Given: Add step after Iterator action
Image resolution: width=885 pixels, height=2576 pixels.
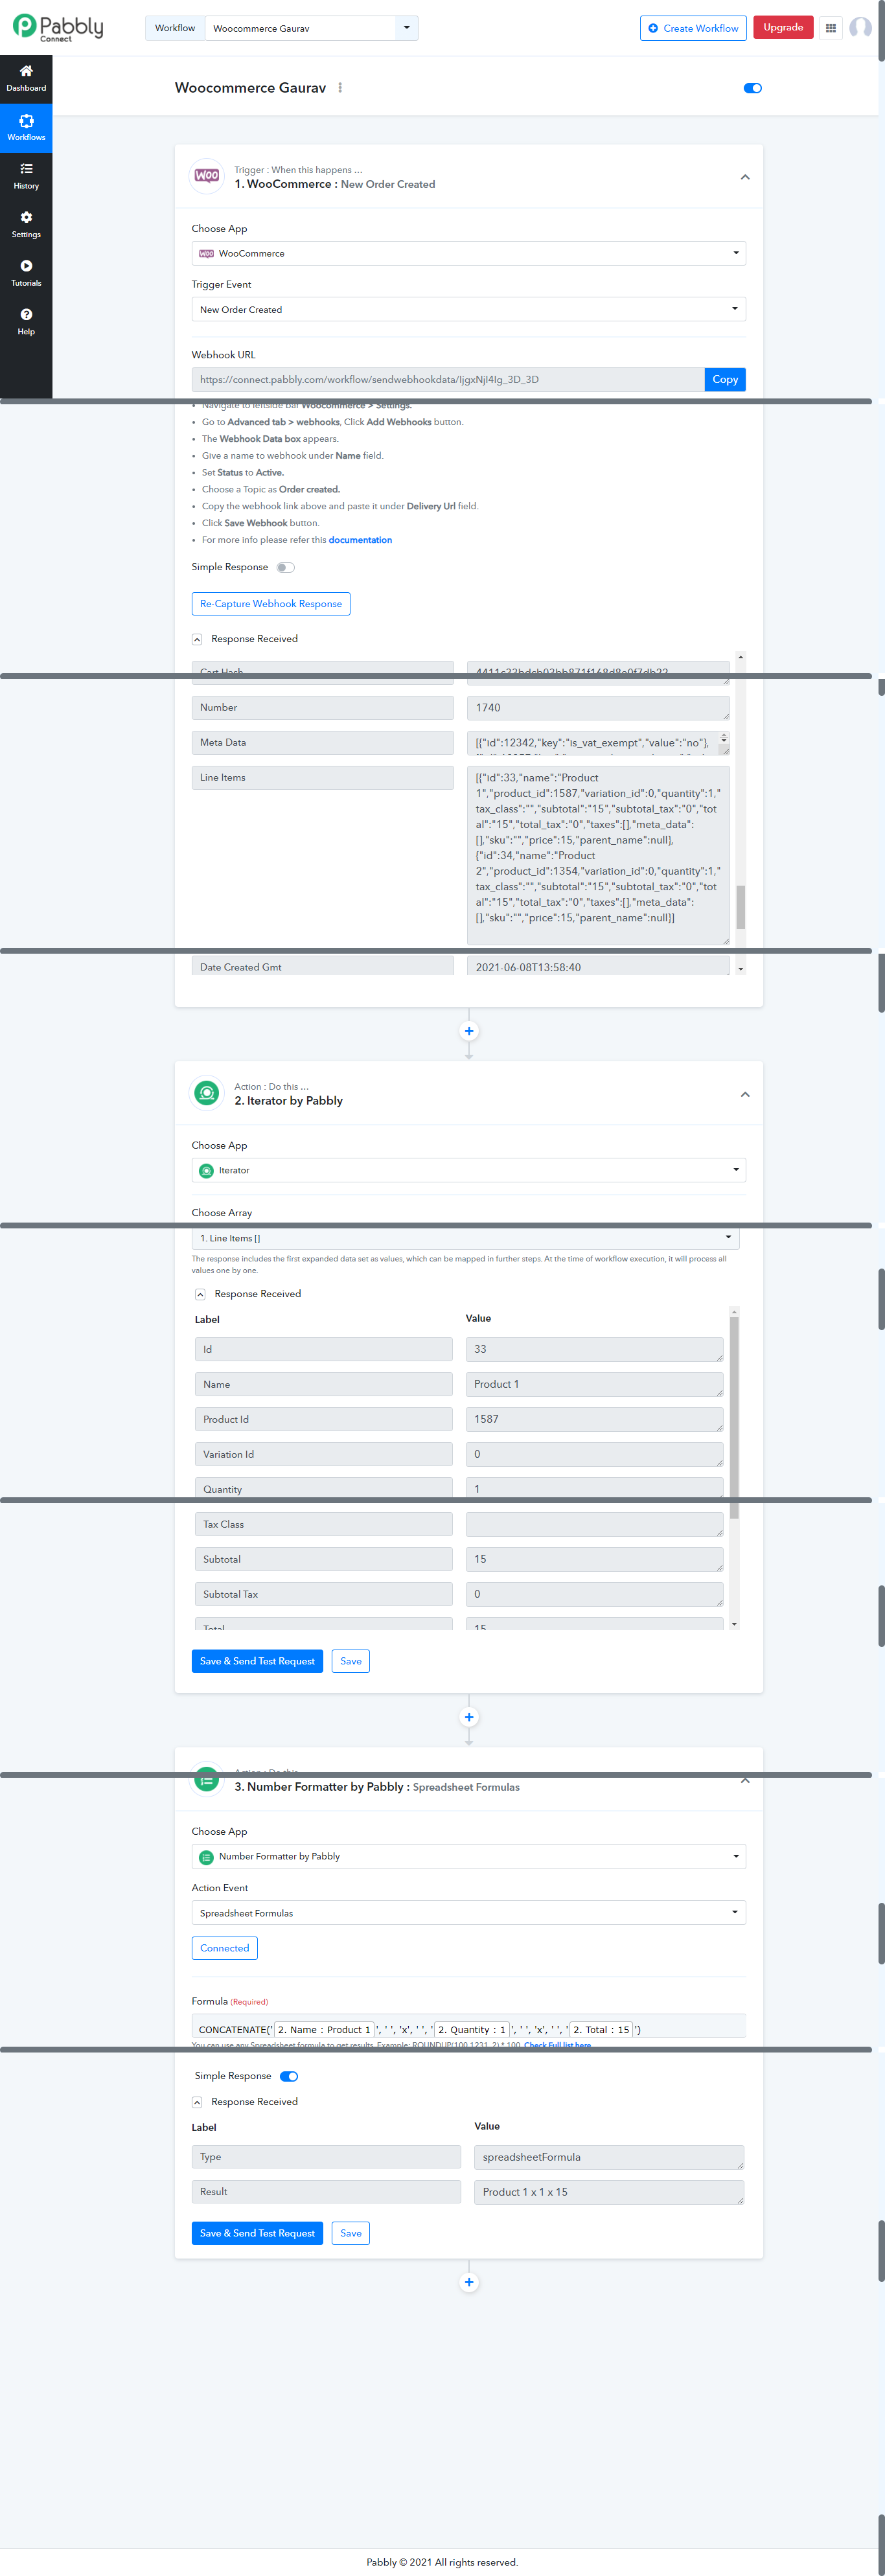Looking at the screenshot, I should pos(469,1717).
